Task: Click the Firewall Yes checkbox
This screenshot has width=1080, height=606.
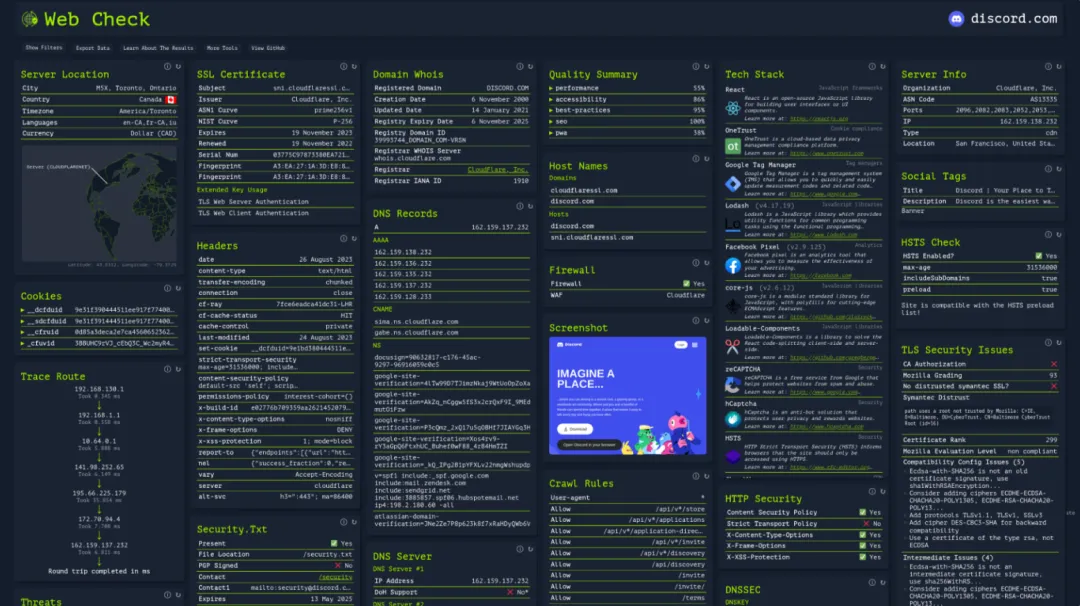Action: click(x=686, y=284)
